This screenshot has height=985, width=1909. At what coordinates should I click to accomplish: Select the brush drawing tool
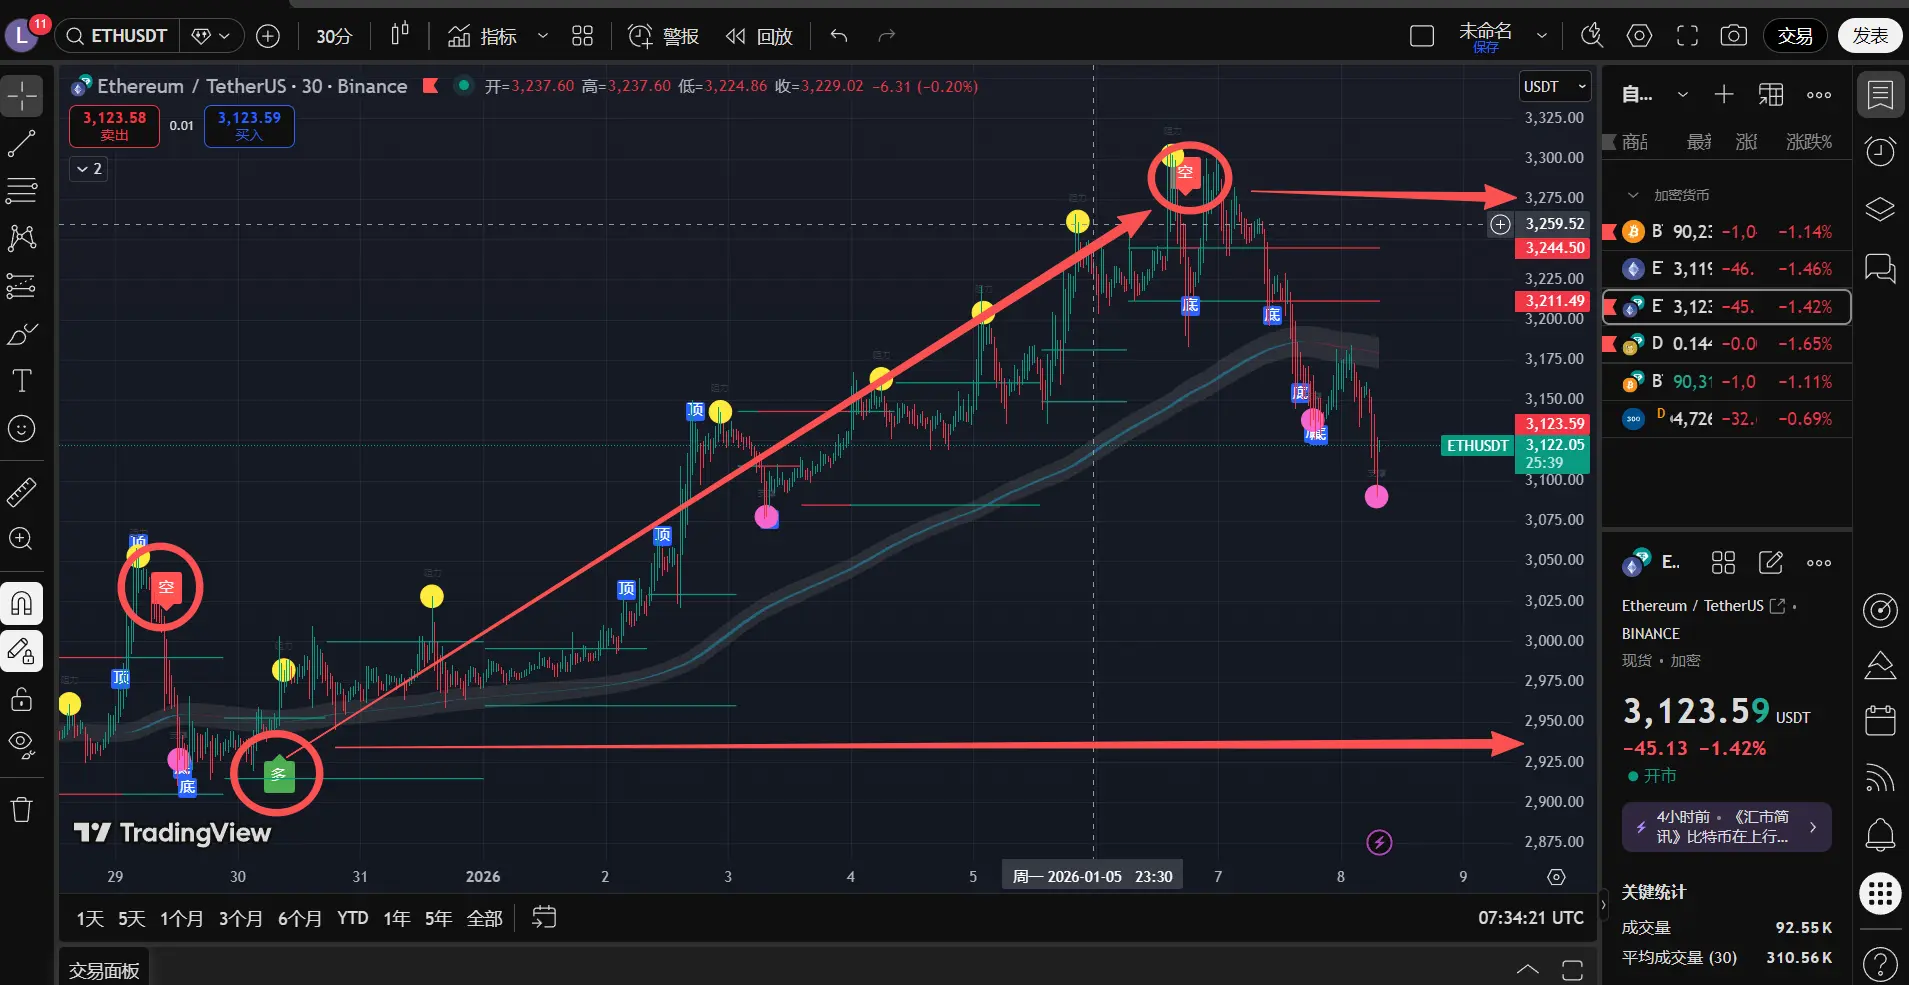22,334
